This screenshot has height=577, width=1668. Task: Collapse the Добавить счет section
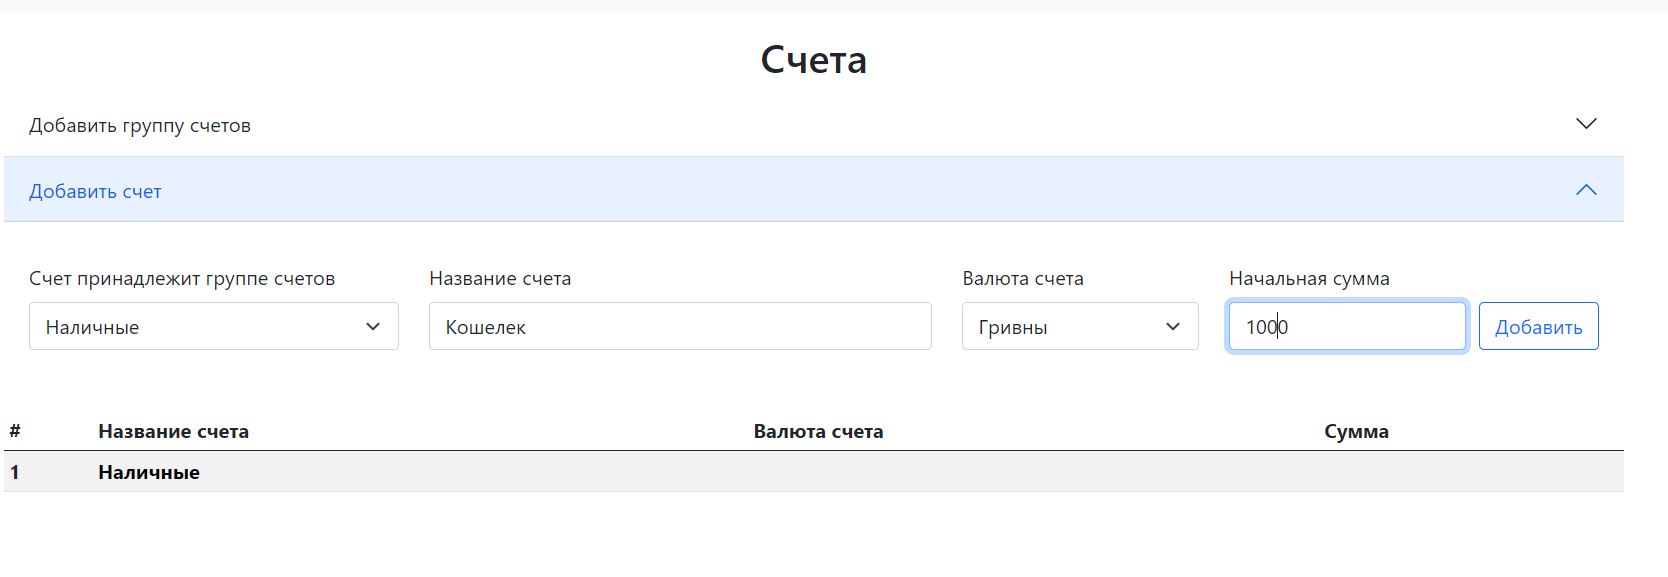pyautogui.click(x=95, y=191)
